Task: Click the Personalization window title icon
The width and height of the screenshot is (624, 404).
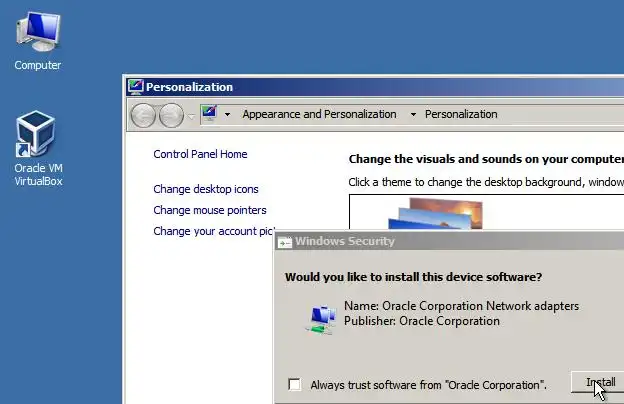Action: (x=135, y=87)
